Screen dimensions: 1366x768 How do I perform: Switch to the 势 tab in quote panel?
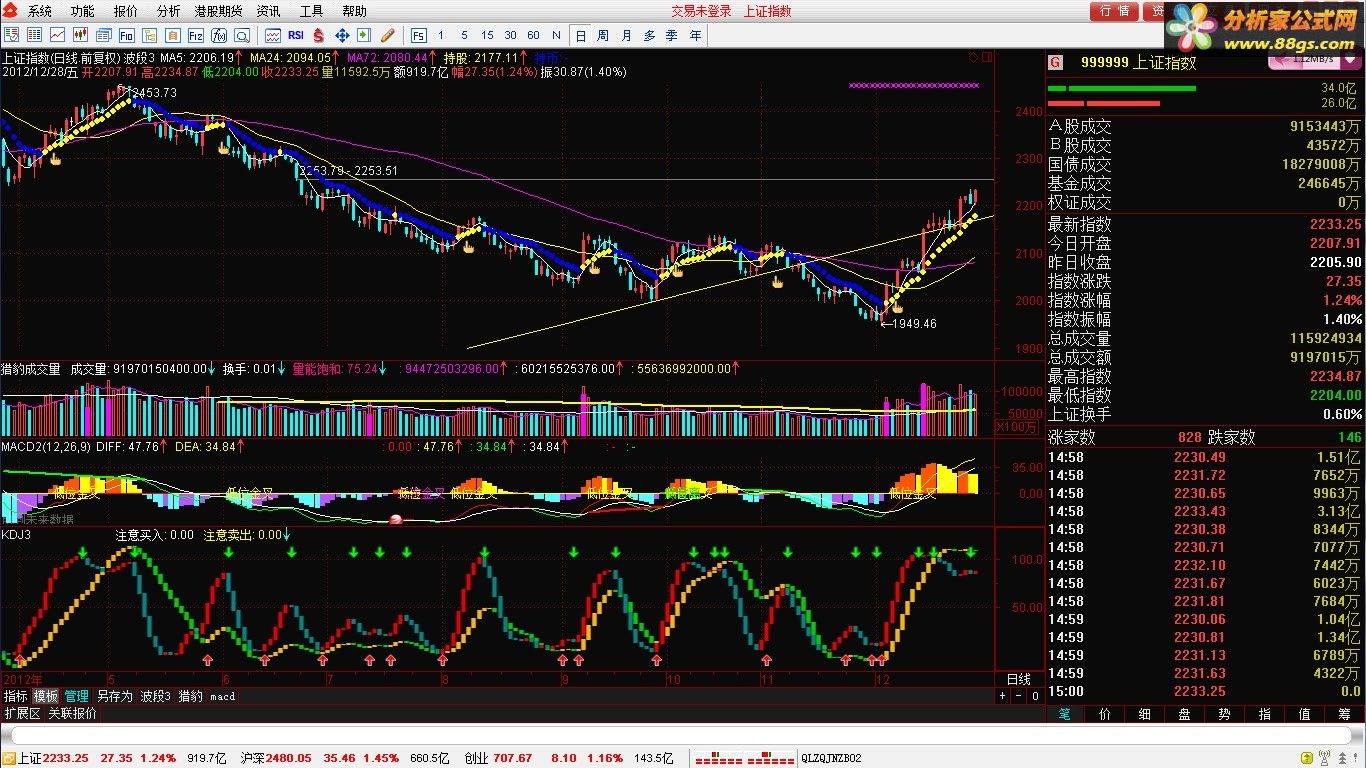[x=1224, y=714]
